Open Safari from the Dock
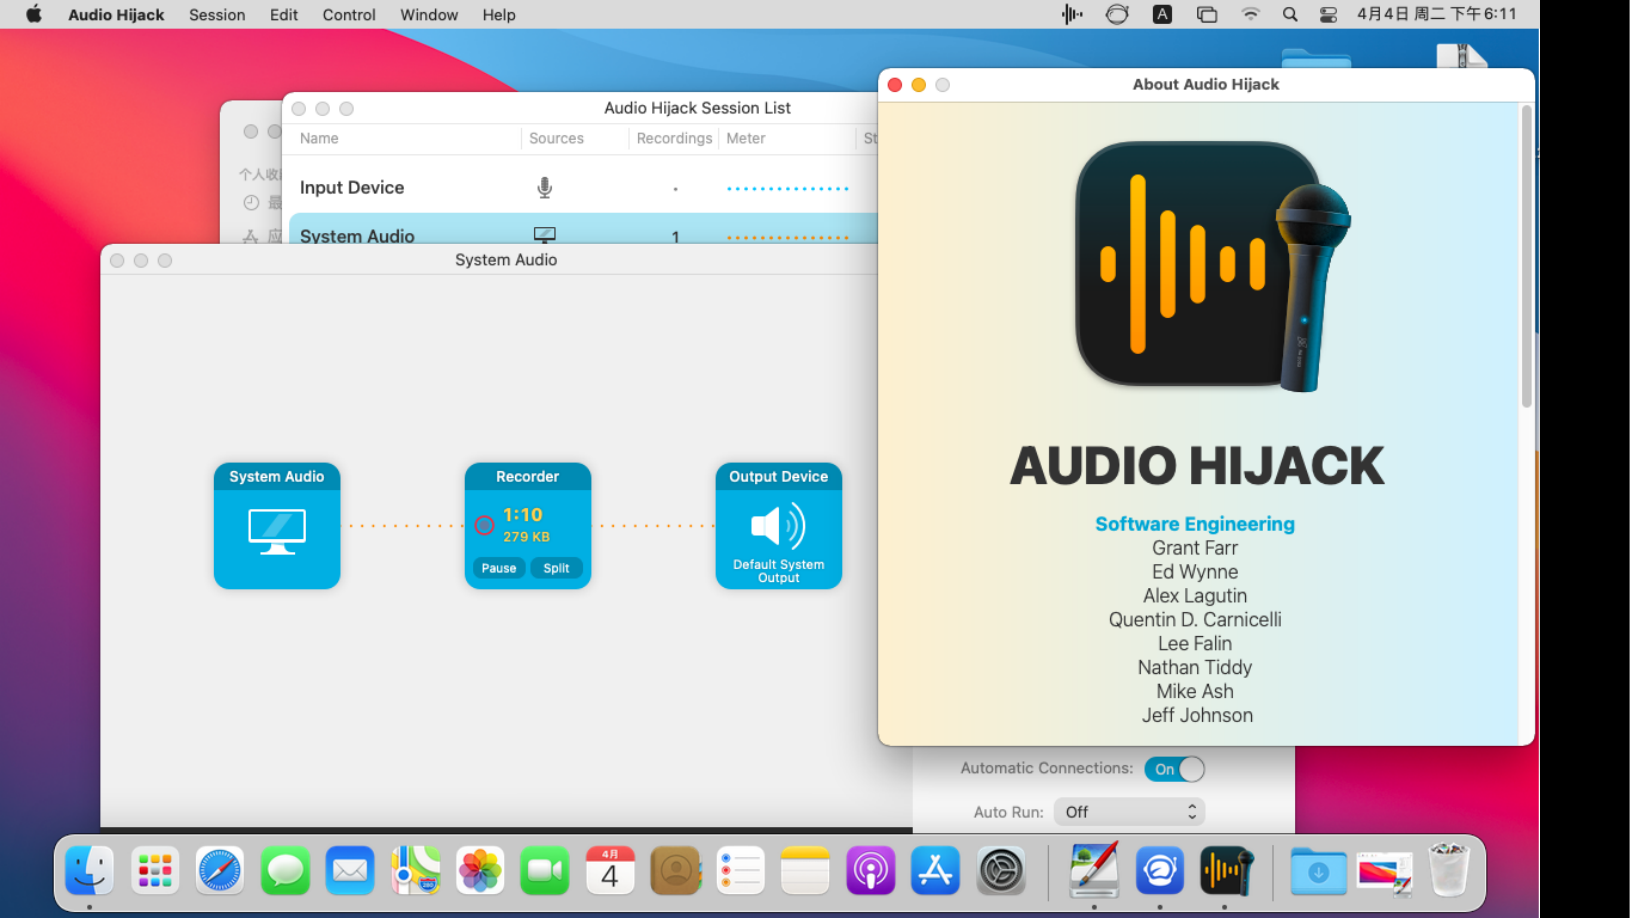This screenshot has height=918, width=1630. pyautogui.click(x=220, y=871)
